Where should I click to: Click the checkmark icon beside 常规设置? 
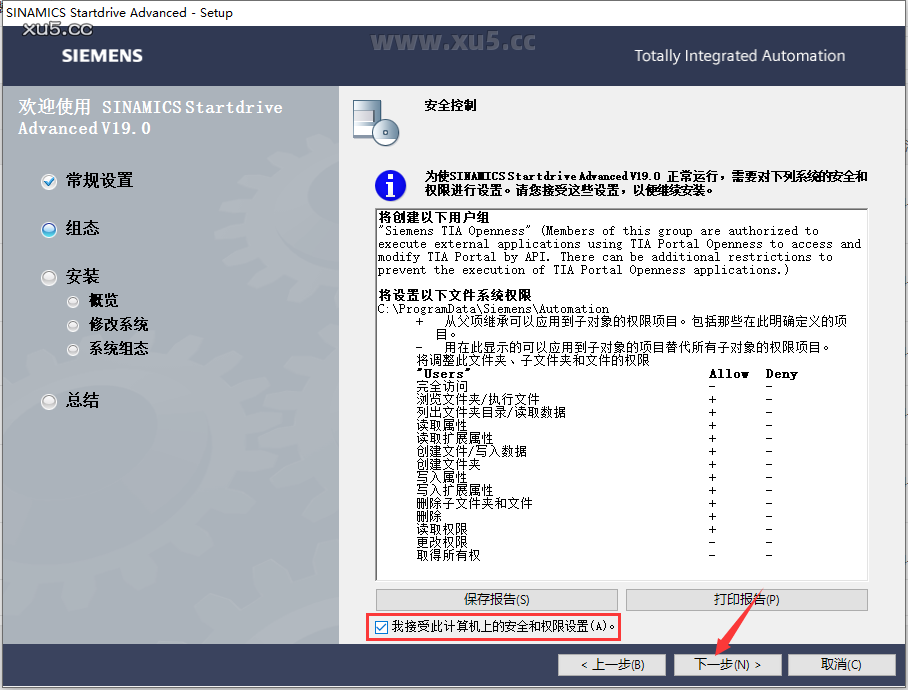[48, 181]
